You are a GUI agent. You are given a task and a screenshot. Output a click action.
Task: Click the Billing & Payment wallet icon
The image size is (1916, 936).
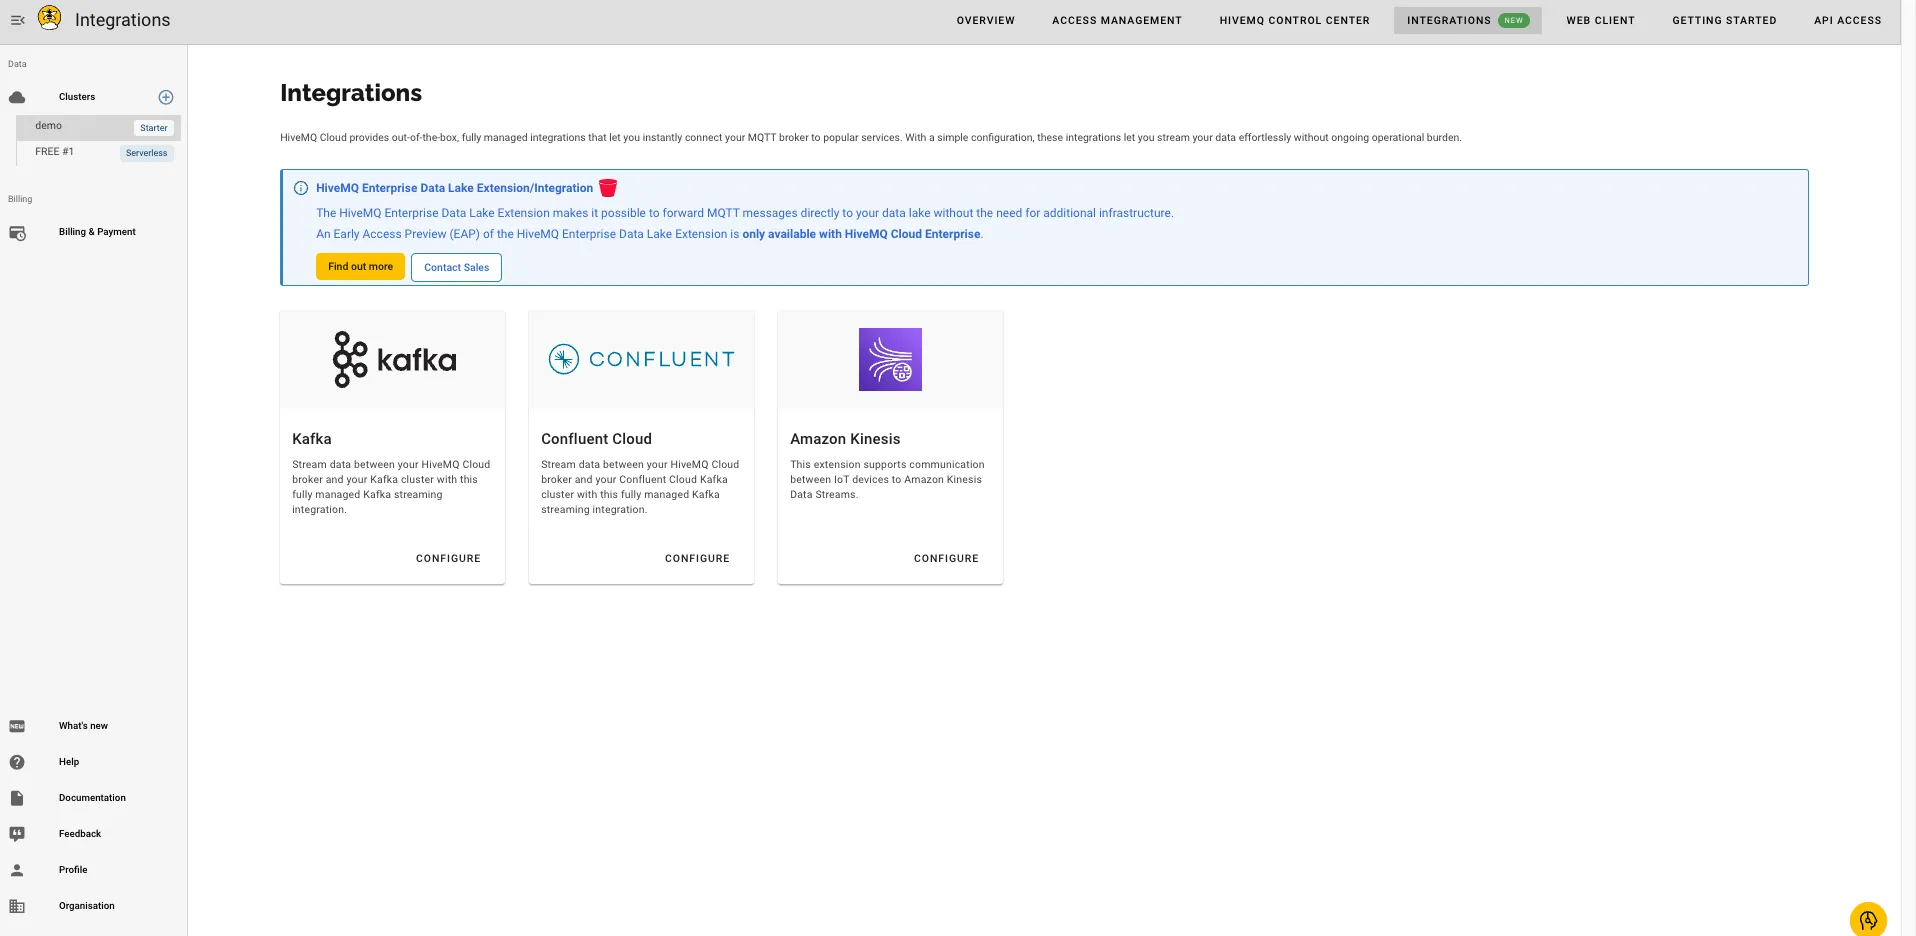pos(17,233)
